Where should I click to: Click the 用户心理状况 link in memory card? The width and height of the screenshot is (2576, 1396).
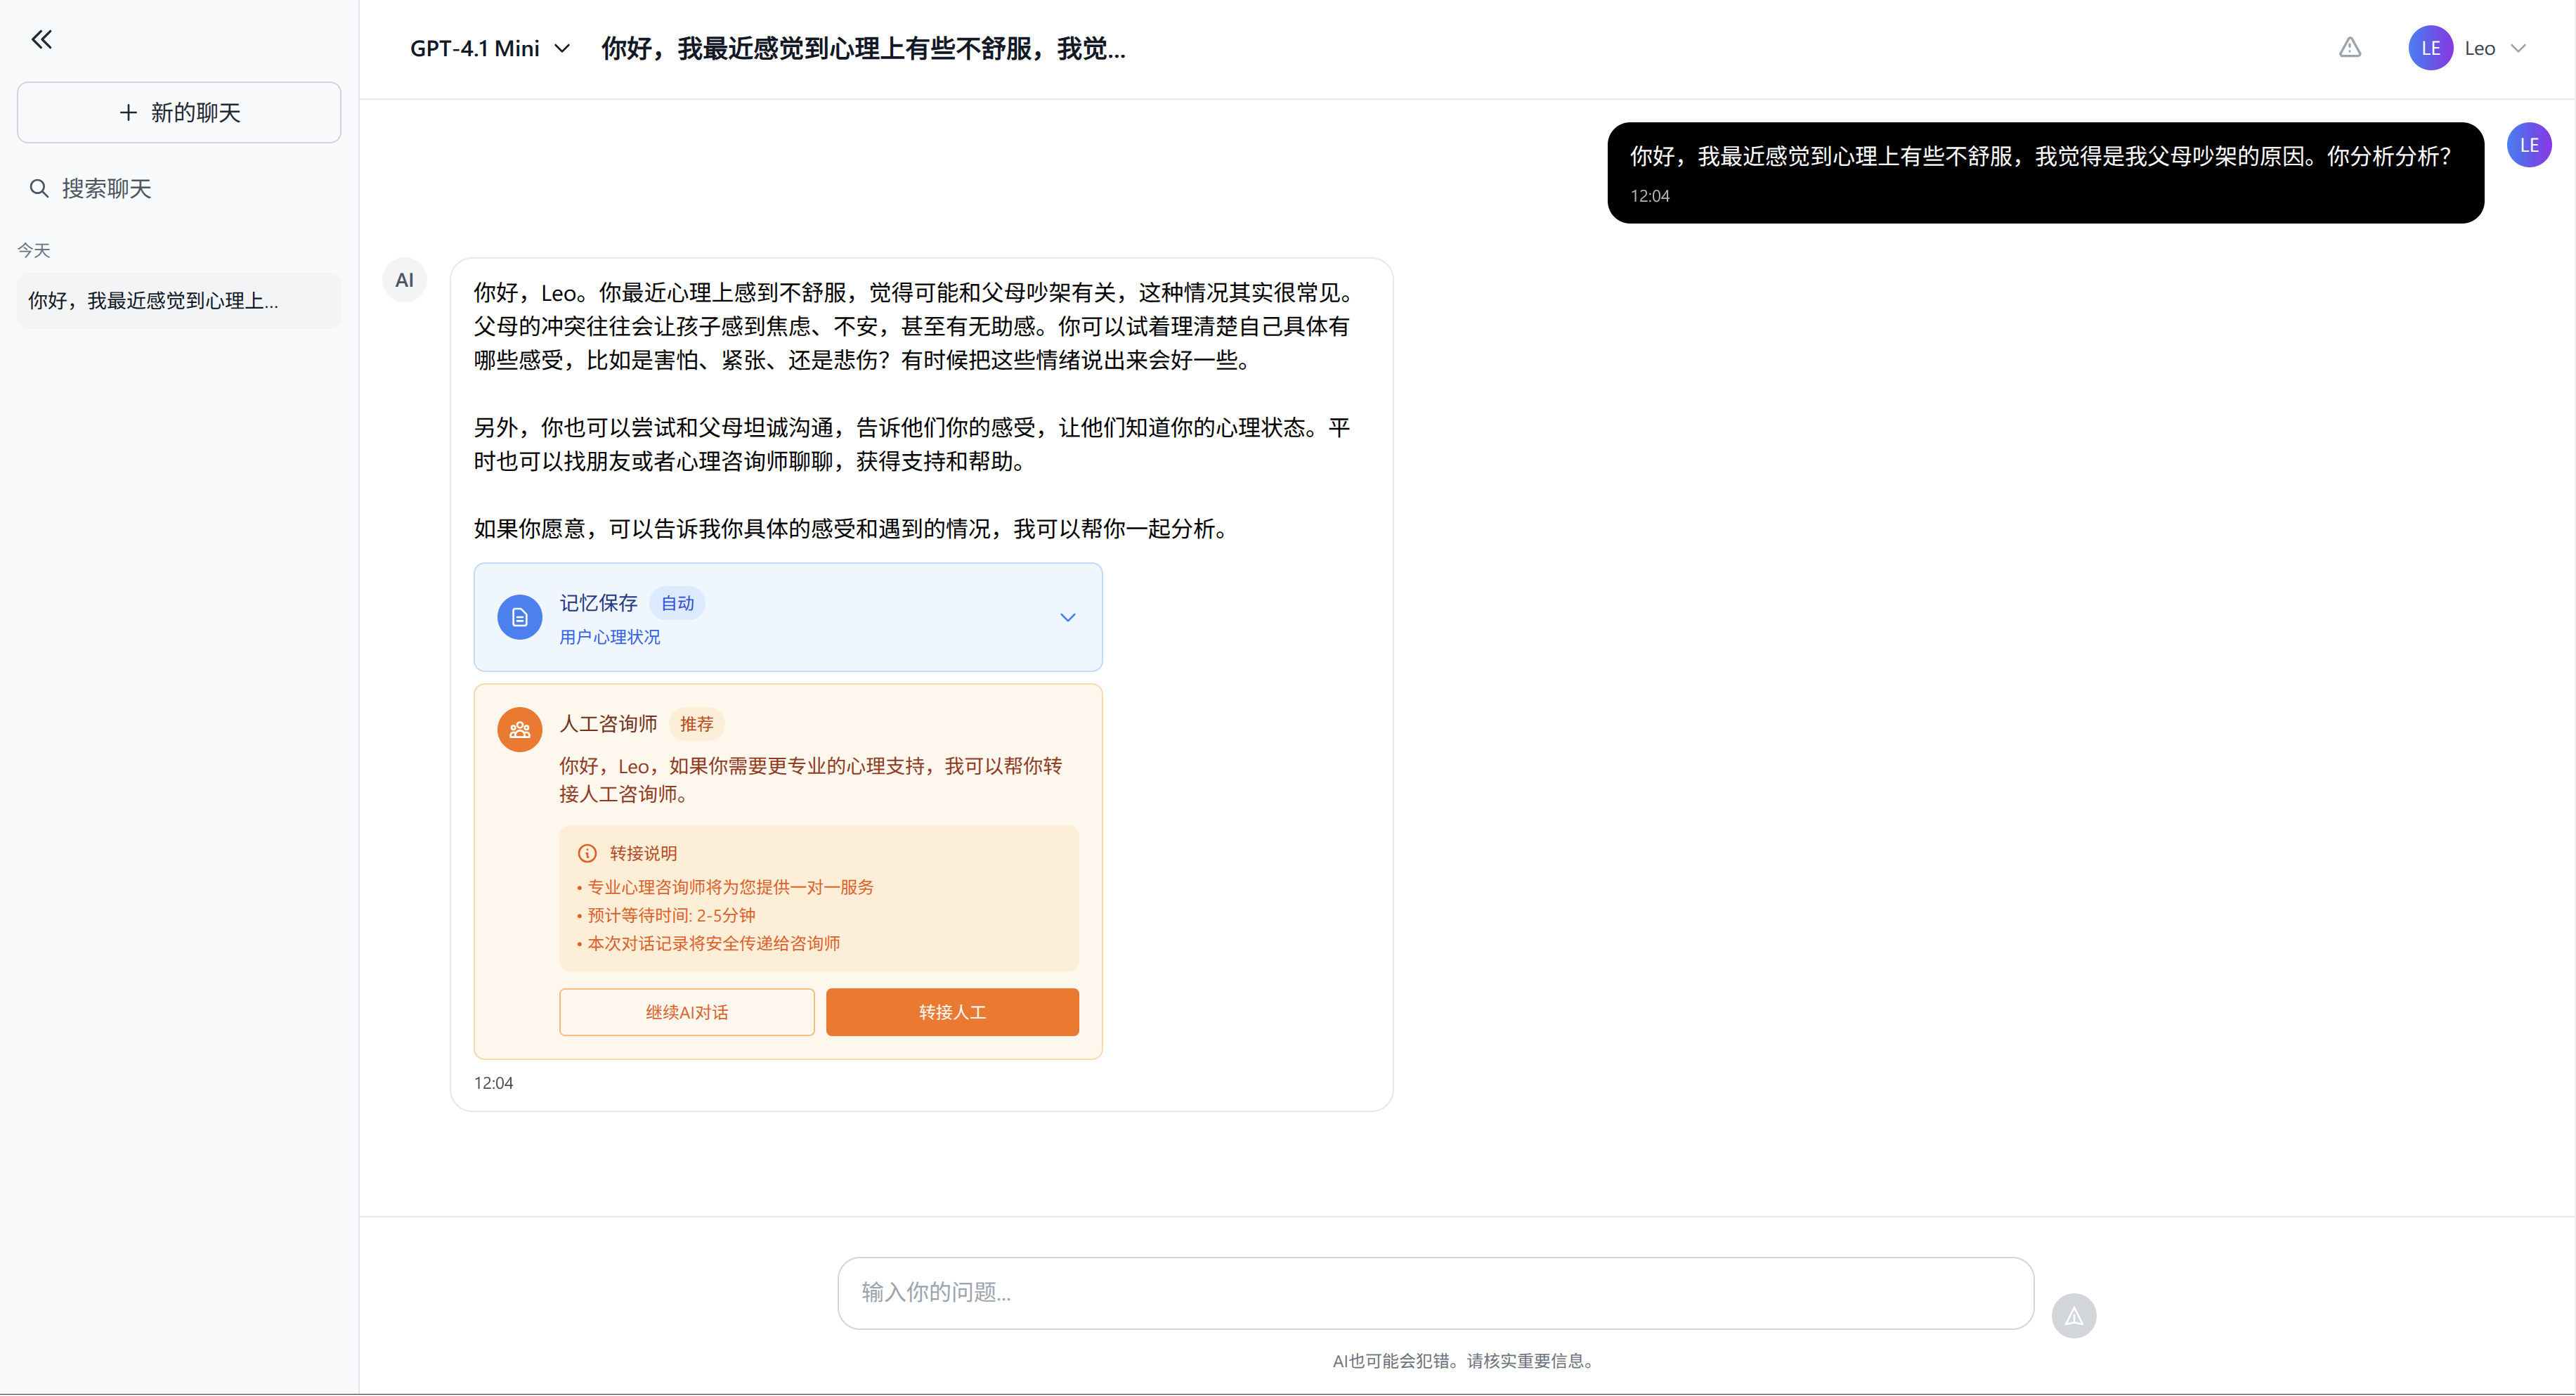(x=609, y=637)
